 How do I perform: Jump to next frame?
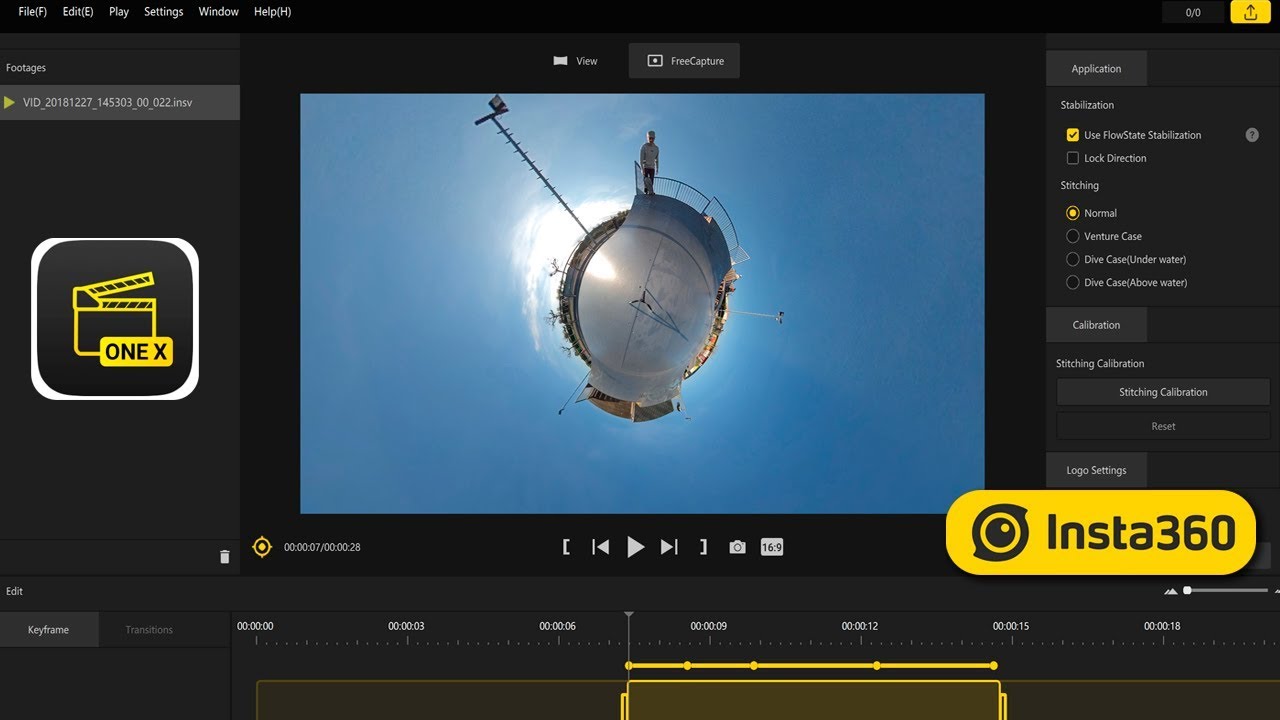pyautogui.click(x=669, y=547)
